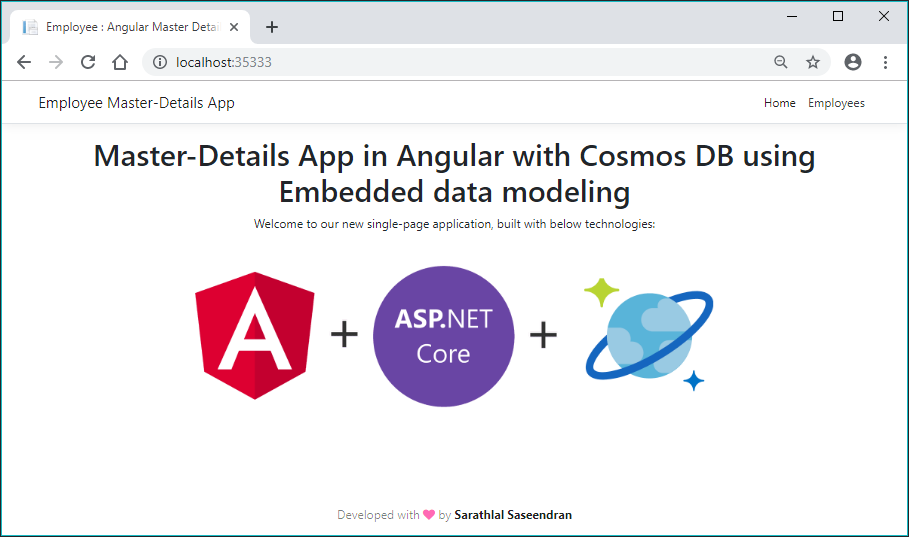Screen dimensions: 909x537
Task: Click the pink heart icon in footer
Action: click(429, 514)
